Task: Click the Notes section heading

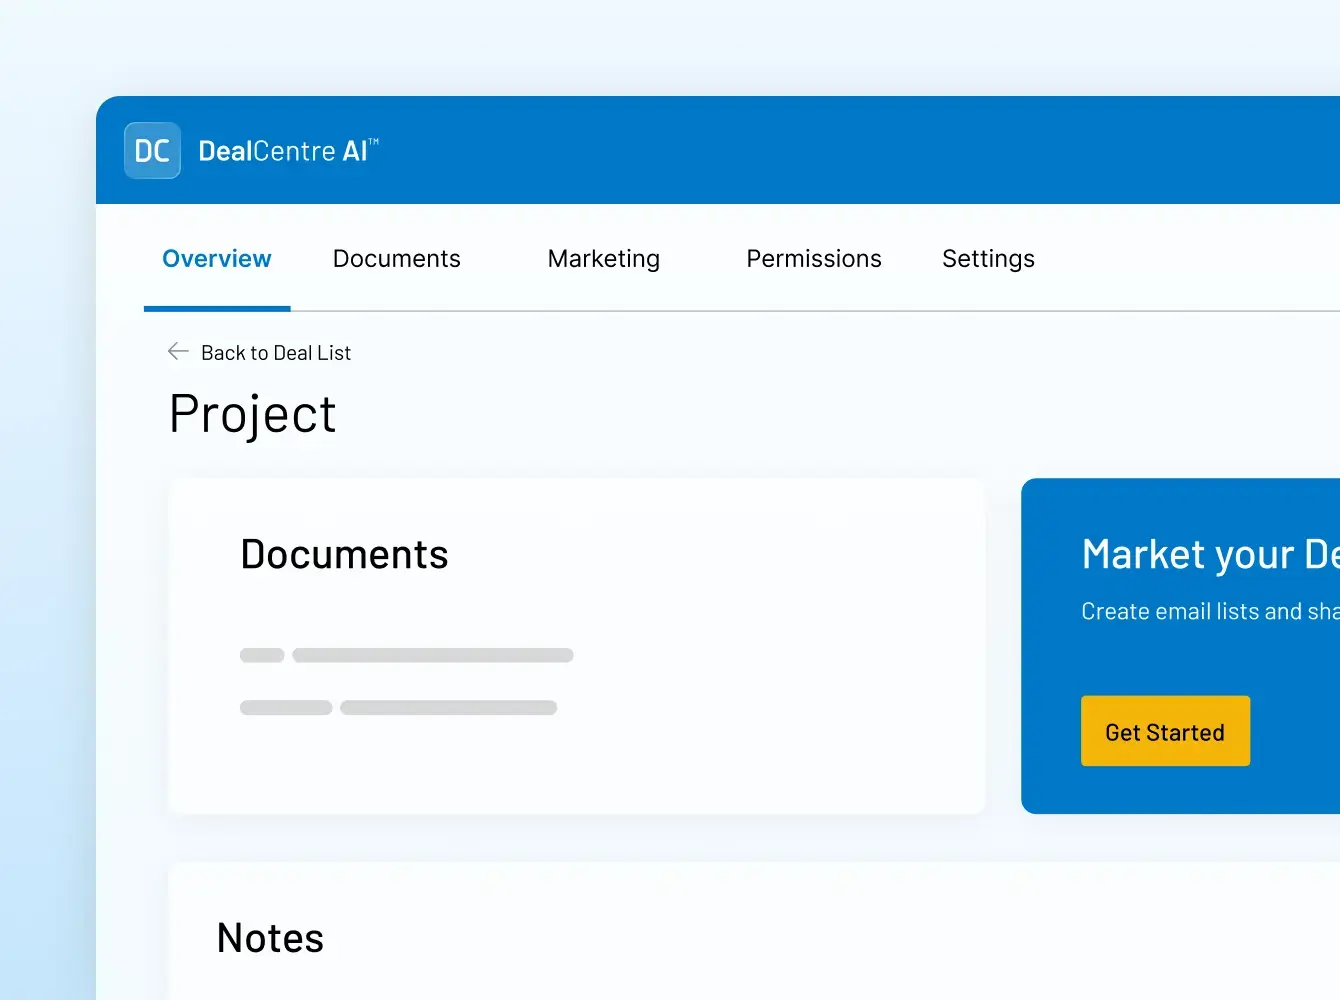Action: click(270, 939)
